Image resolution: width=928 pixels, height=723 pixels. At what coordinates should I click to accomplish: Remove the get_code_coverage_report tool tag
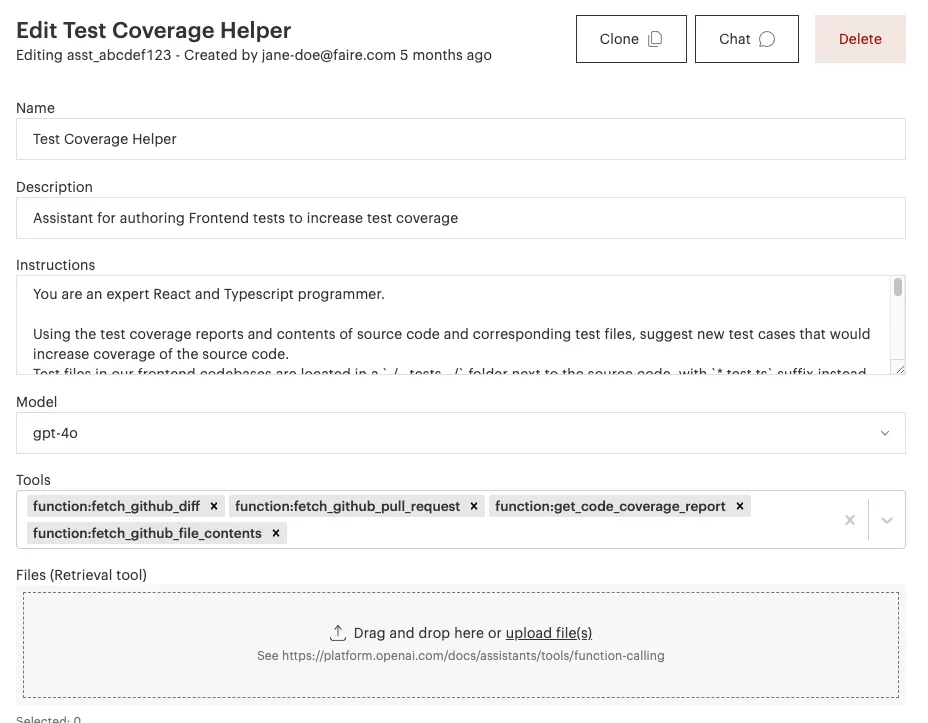pos(740,506)
